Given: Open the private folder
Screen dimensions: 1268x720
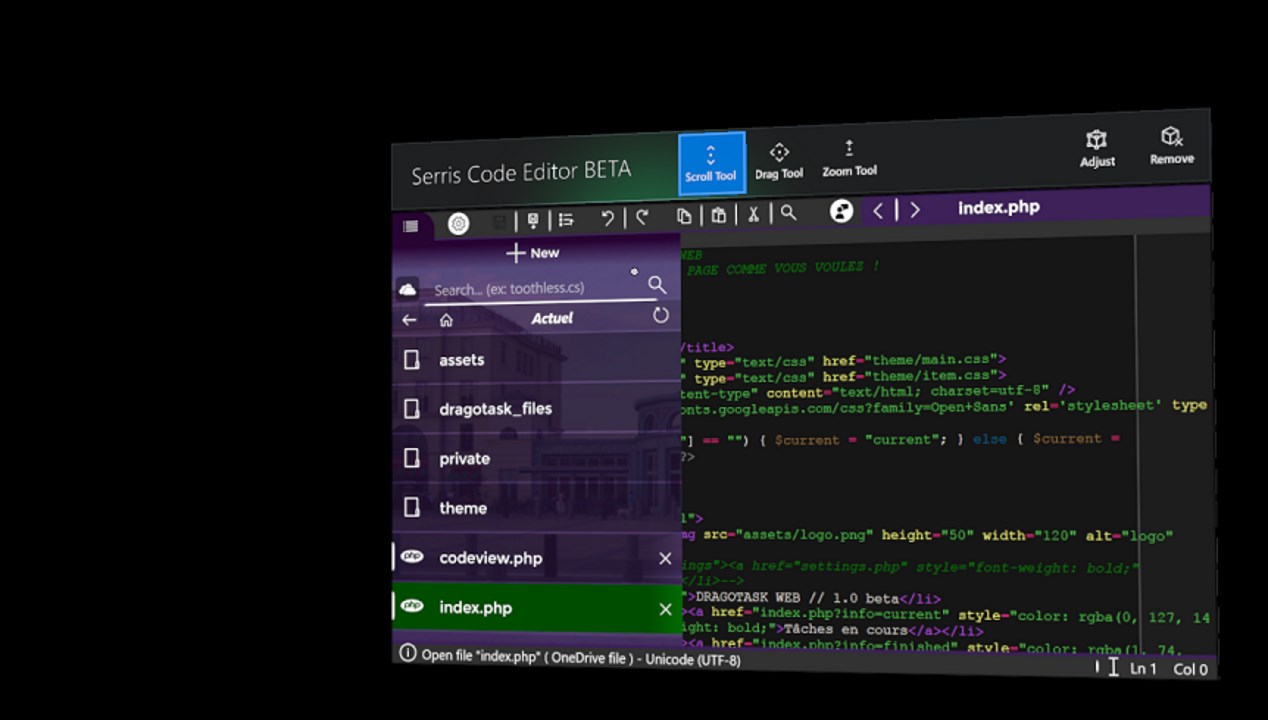Looking at the screenshot, I should (537, 459).
